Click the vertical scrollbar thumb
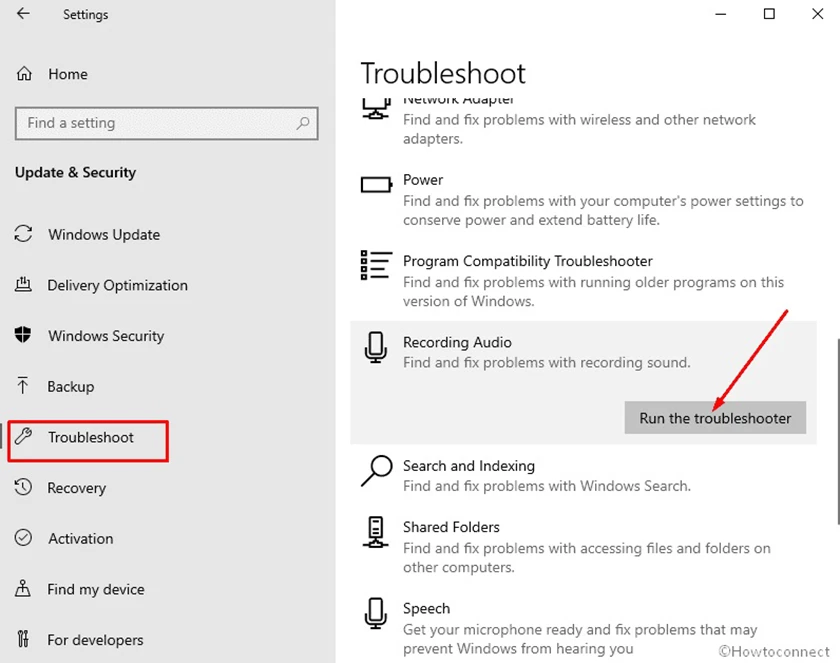 click(x=837, y=432)
